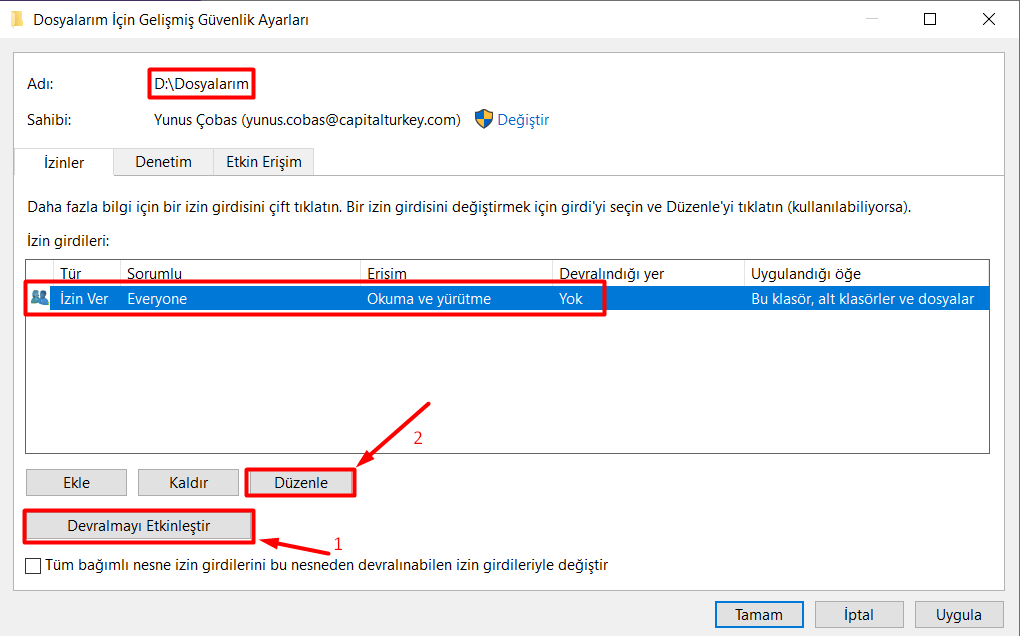Open the Değiştir owner link
The width and height of the screenshot is (1020, 636).
(x=523, y=120)
